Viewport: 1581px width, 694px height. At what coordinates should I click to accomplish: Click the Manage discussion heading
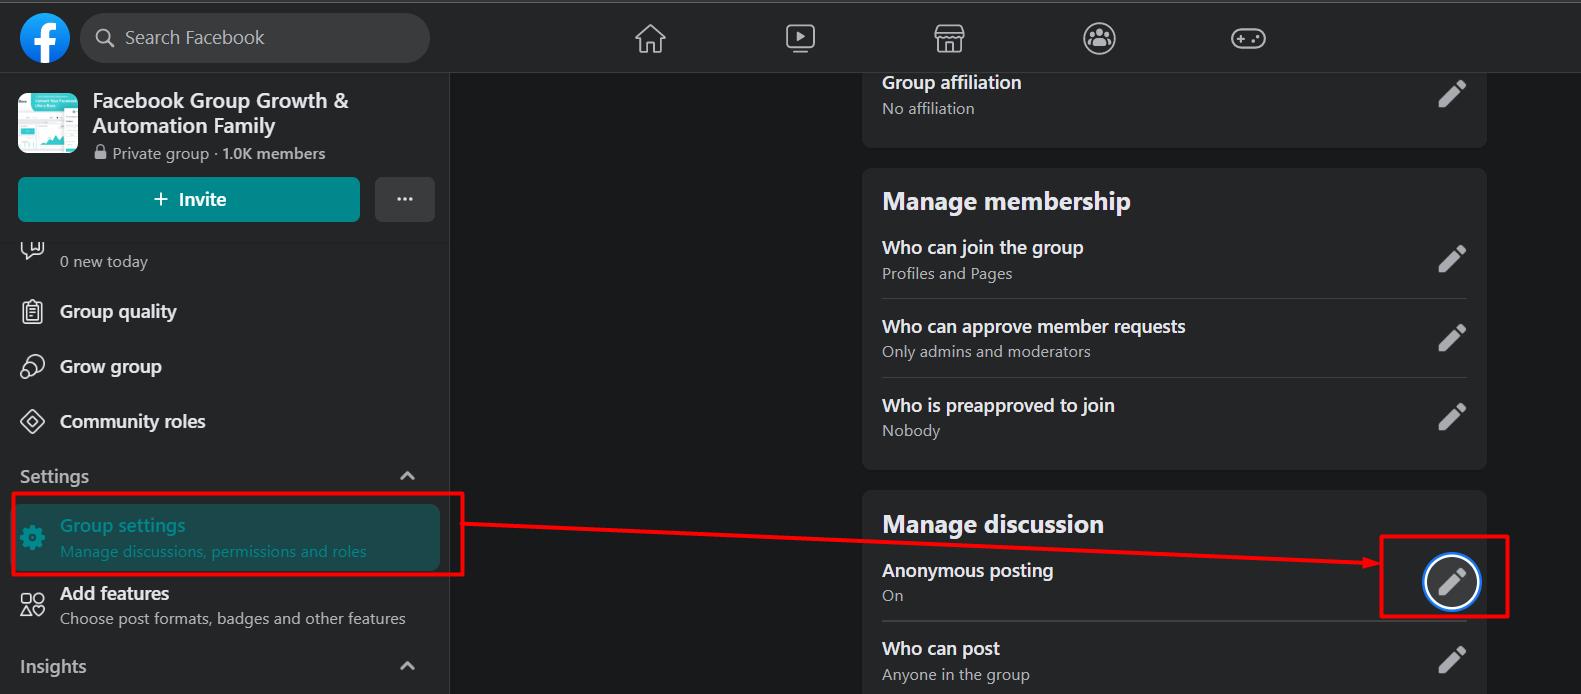click(993, 524)
